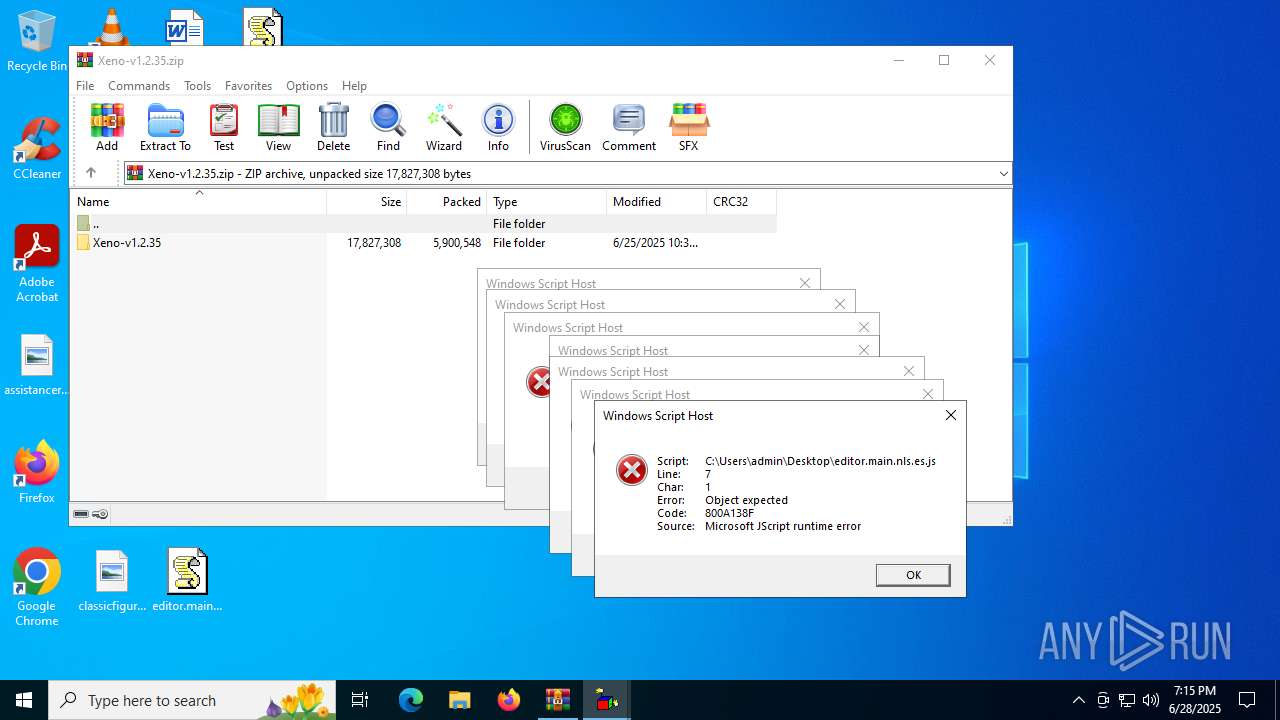The height and width of the screenshot is (720, 1280).
Task: Open the Windows Start menu
Action: (x=24, y=700)
